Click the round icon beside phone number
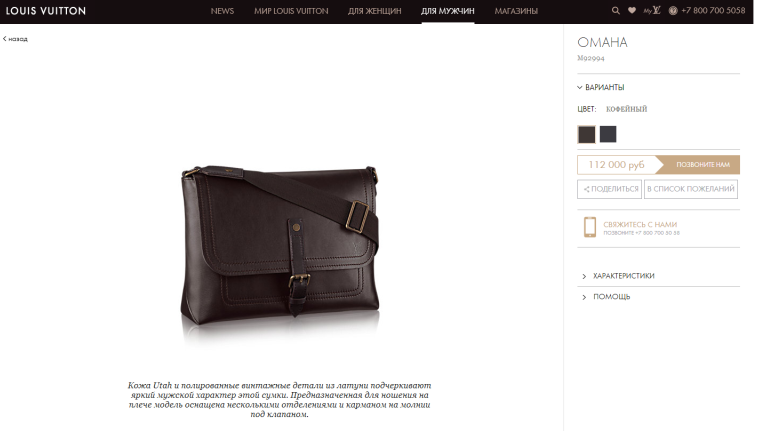 tap(673, 10)
